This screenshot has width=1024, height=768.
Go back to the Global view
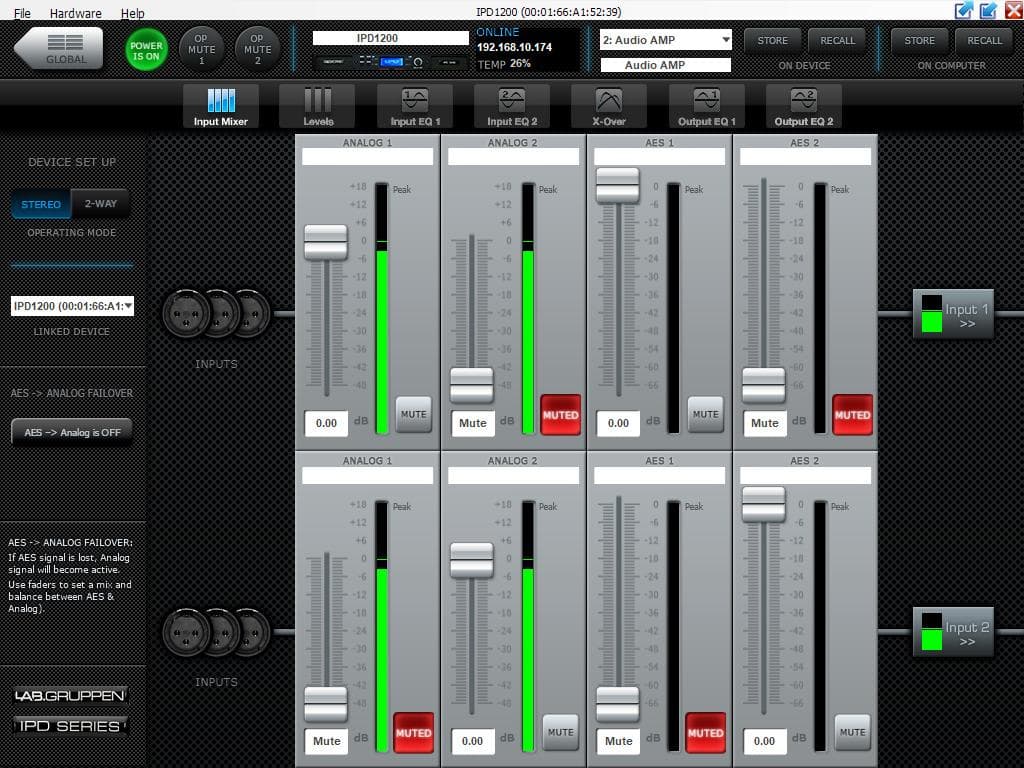[x=59, y=48]
